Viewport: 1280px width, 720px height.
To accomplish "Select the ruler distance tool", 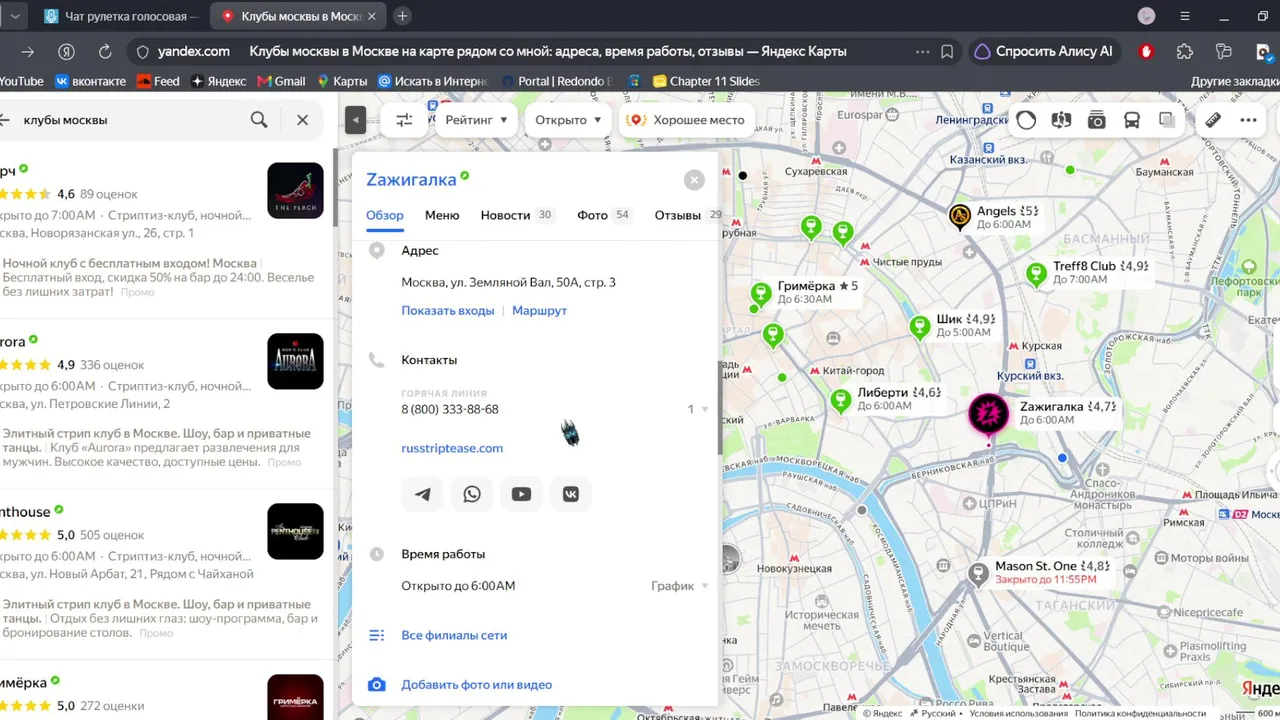I will coord(1213,120).
